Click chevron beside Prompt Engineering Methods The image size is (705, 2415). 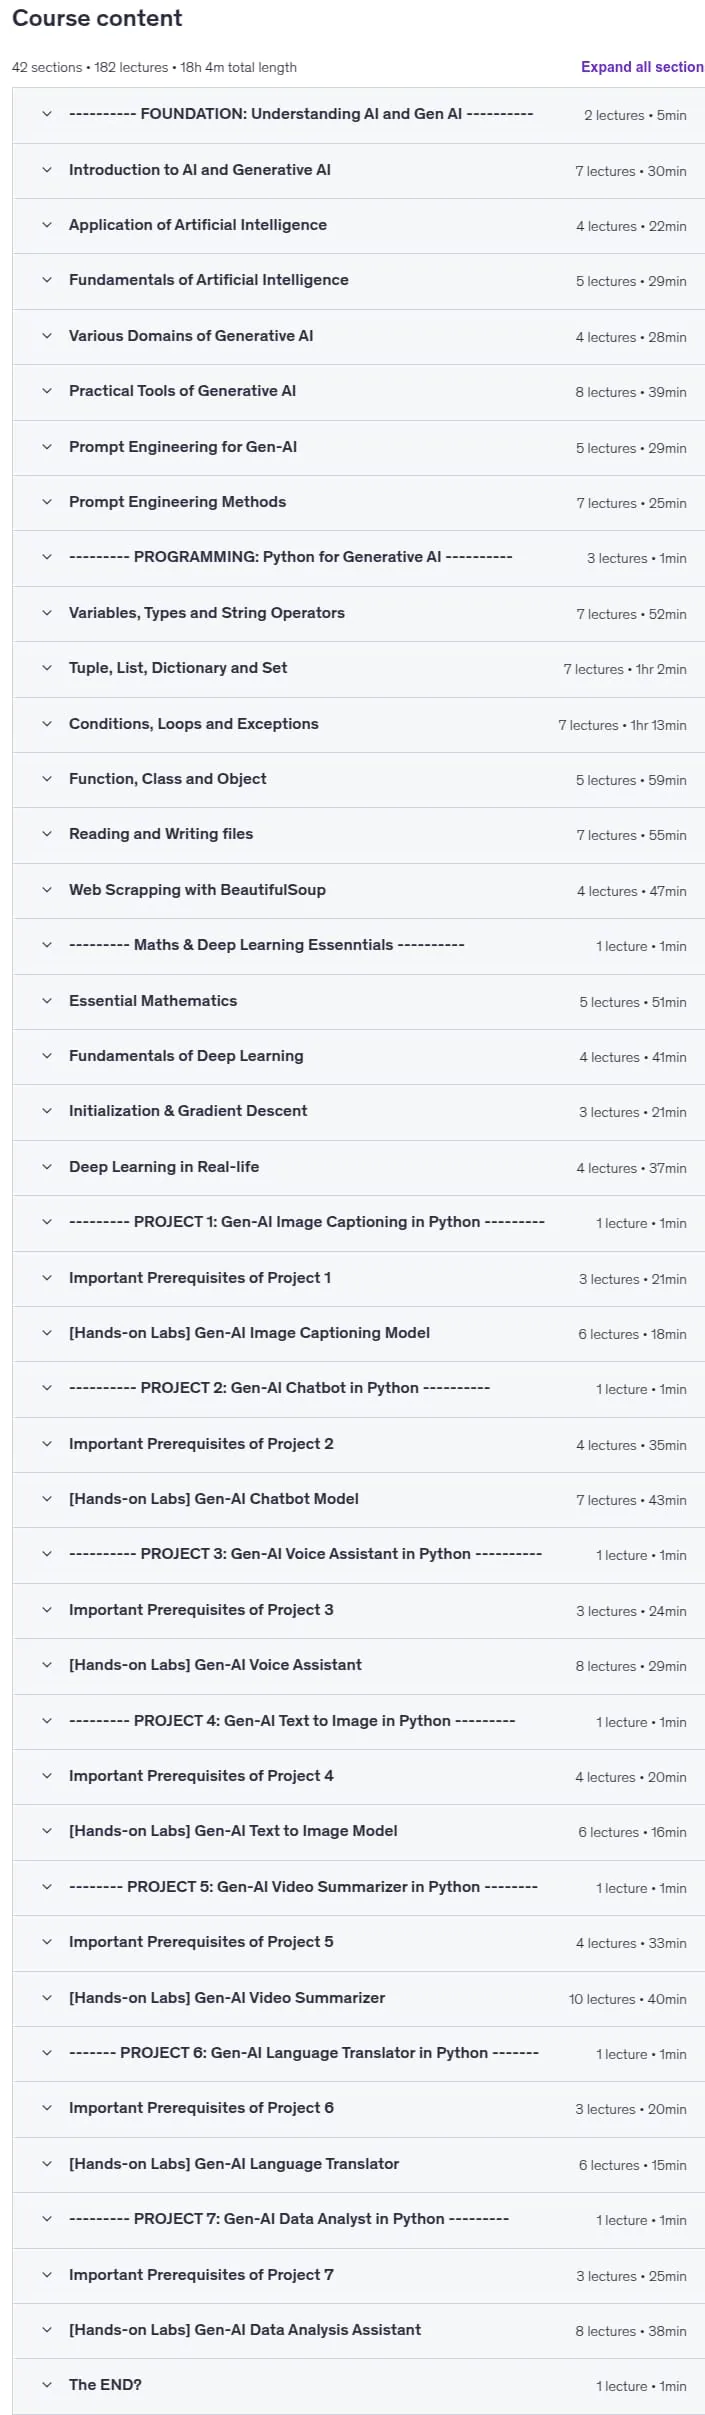pyautogui.click(x=46, y=502)
